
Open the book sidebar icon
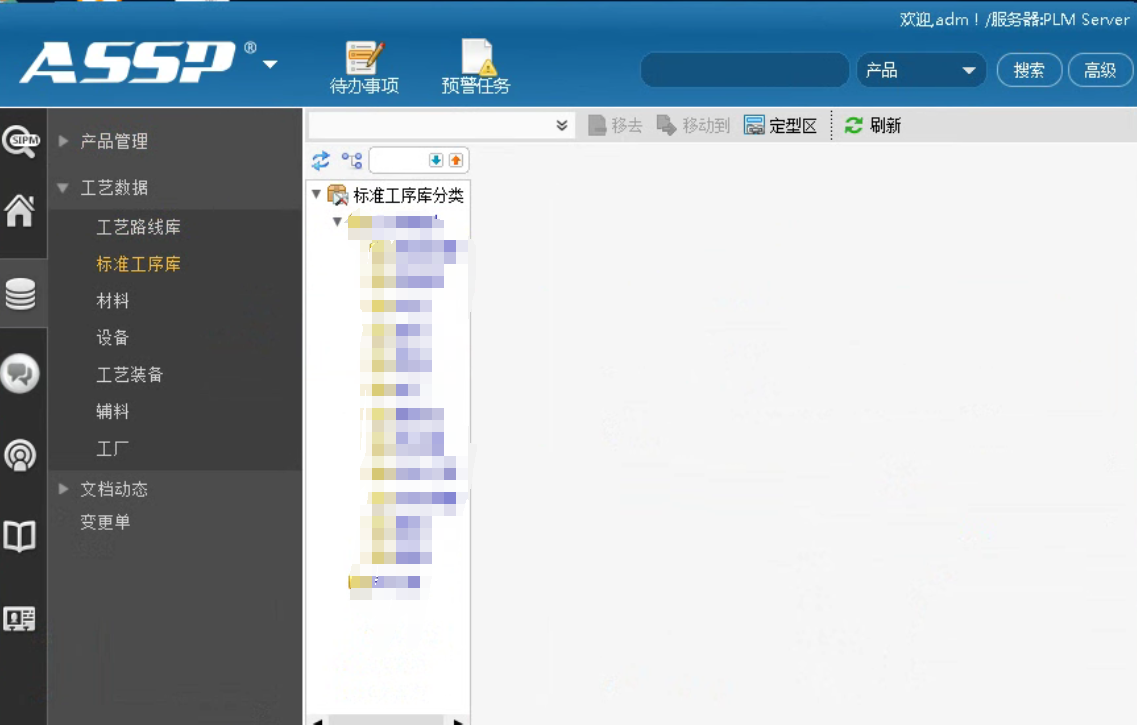tap(20, 536)
